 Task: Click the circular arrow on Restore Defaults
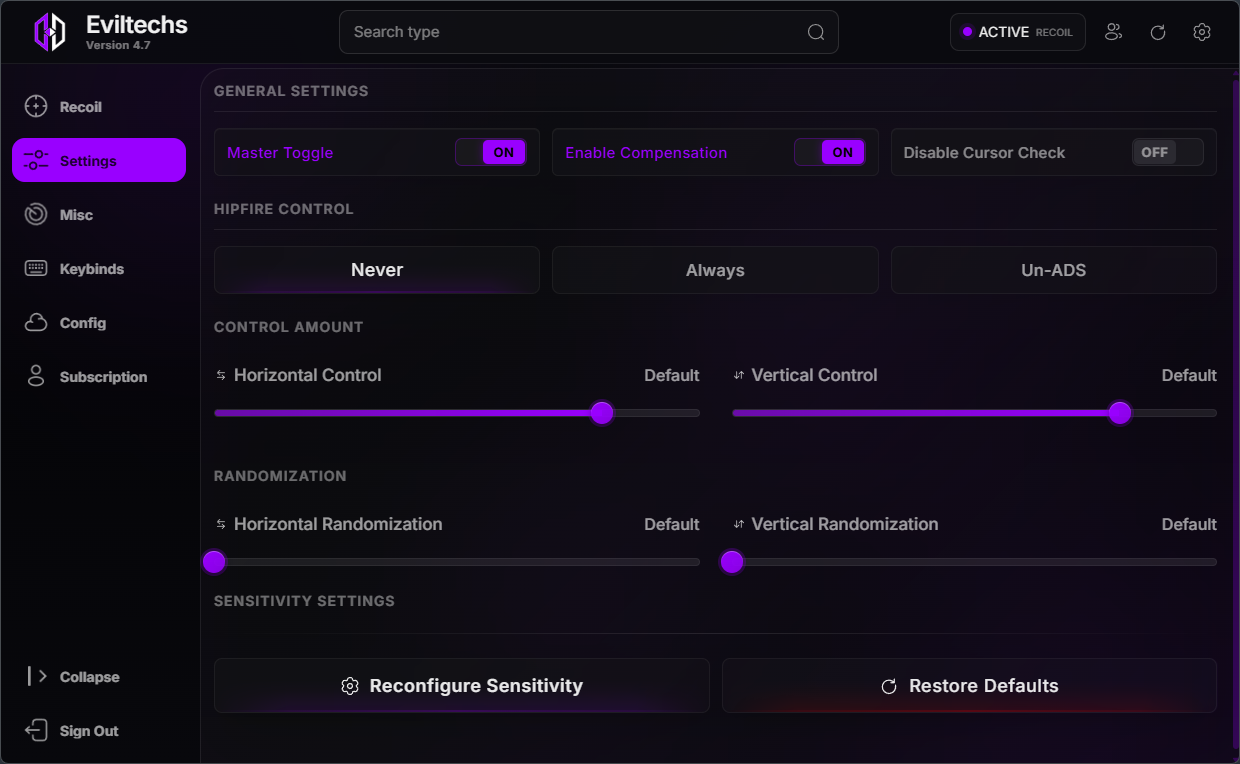(x=889, y=686)
